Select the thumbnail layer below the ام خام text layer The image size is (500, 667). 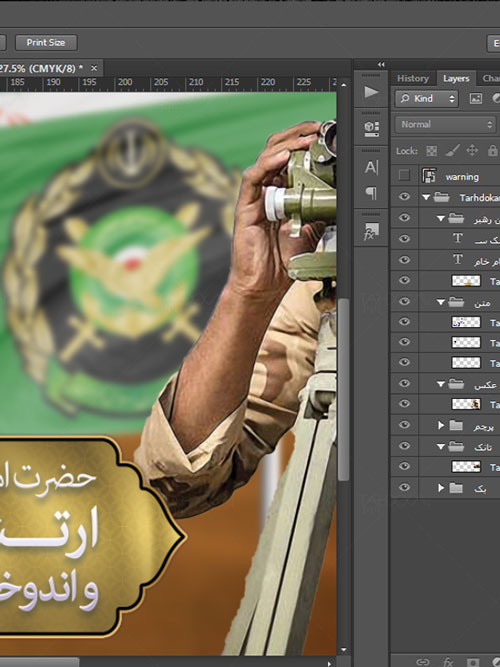point(466,280)
